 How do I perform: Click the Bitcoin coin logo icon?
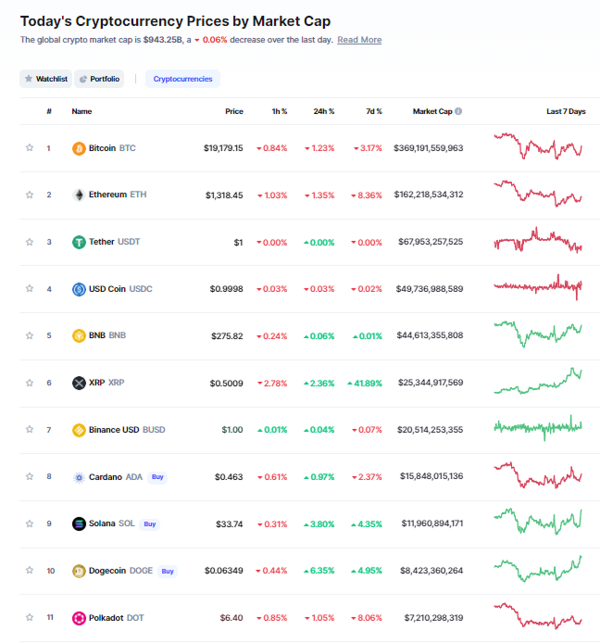pyautogui.click(x=79, y=148)
